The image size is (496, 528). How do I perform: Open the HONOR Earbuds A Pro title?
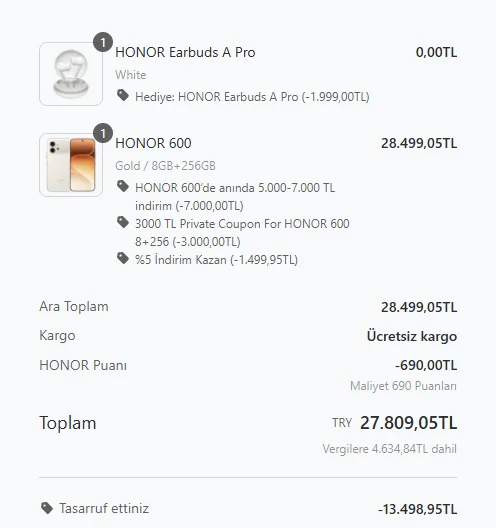[x=185, y=52]
